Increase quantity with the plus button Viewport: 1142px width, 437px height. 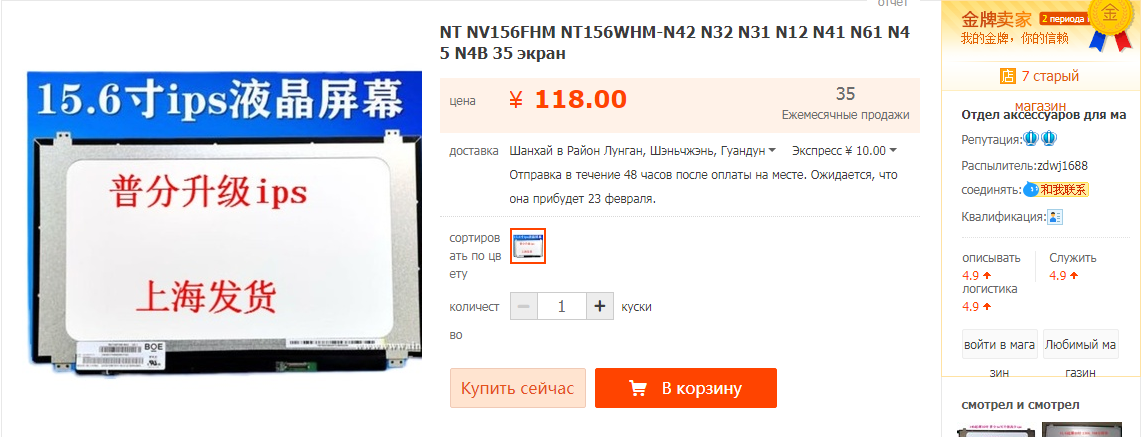tap(599, 307)
